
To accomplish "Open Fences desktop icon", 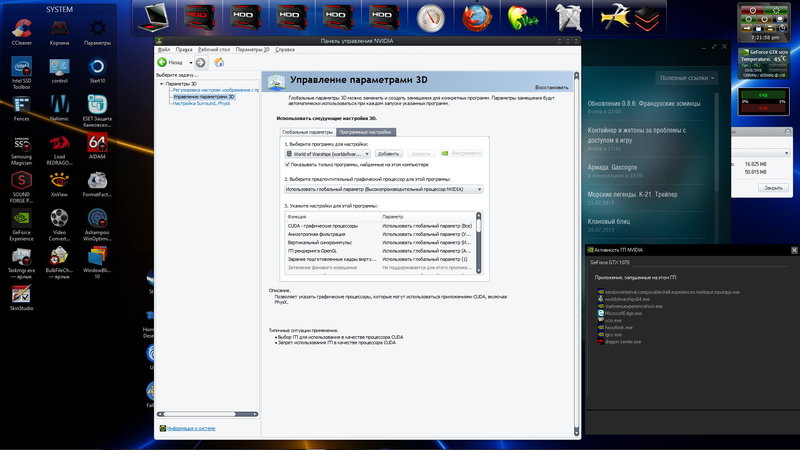I will point(21,108).
